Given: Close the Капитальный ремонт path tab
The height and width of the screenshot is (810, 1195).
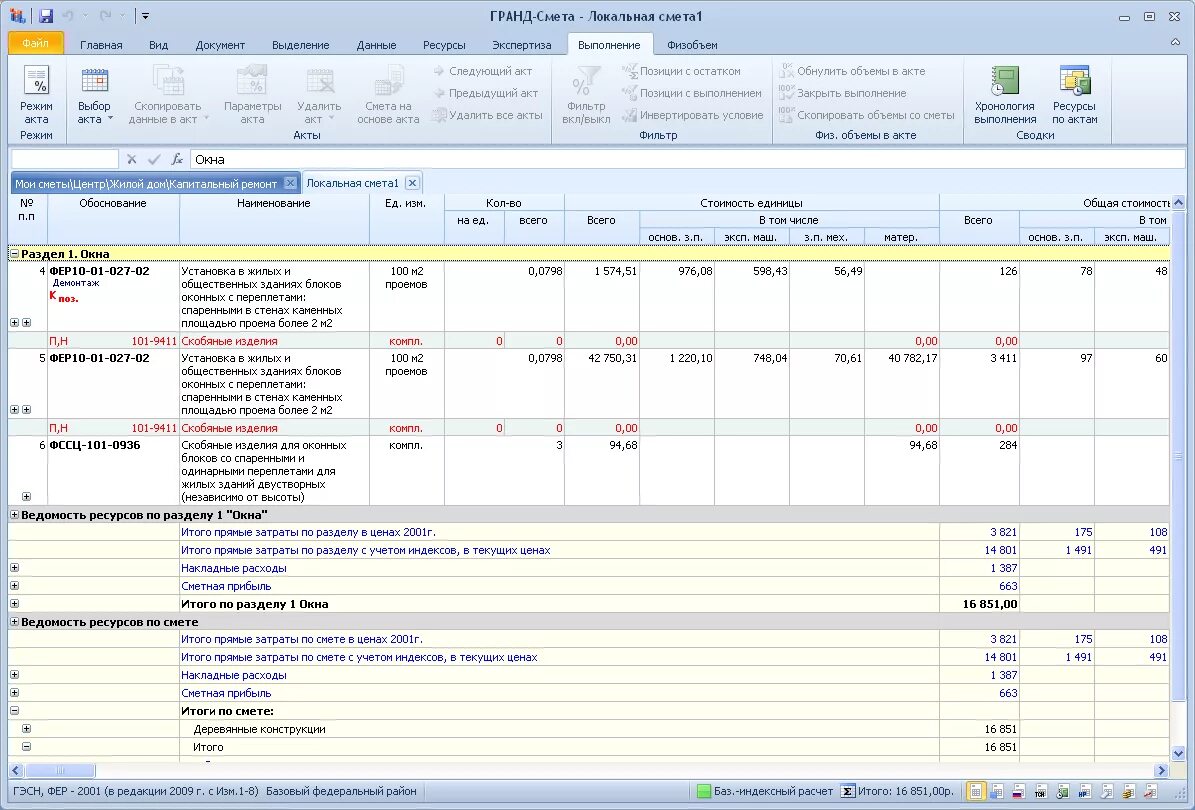Looking at the screenshot, I should [290, 183].
